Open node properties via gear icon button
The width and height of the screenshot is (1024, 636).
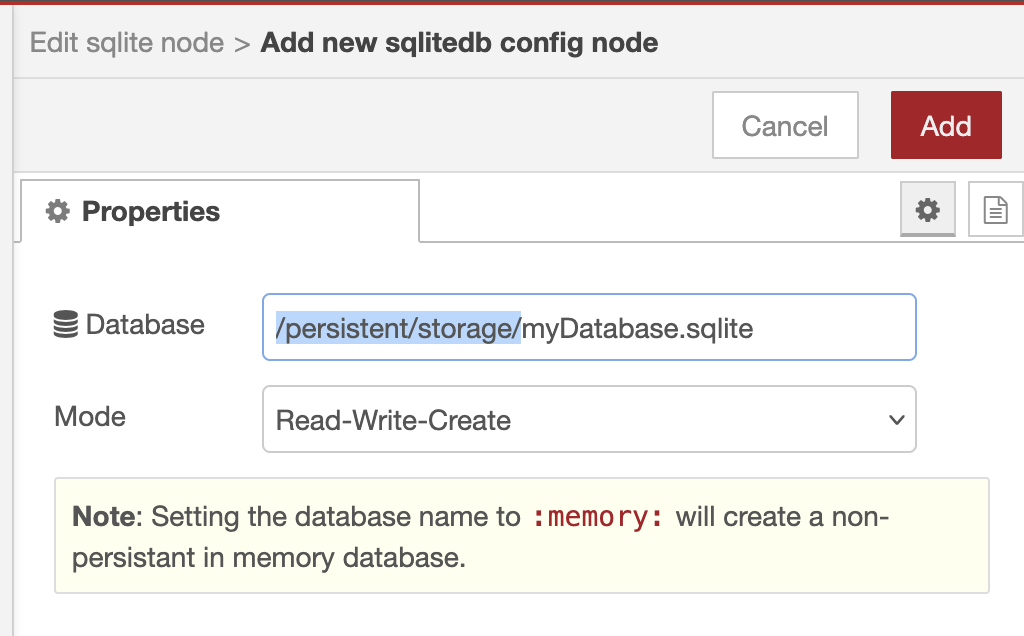pyautogui.click(x=928, y=210)
